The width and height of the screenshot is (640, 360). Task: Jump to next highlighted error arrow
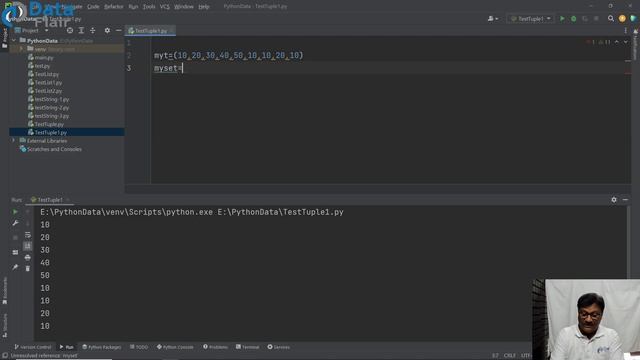625,42
